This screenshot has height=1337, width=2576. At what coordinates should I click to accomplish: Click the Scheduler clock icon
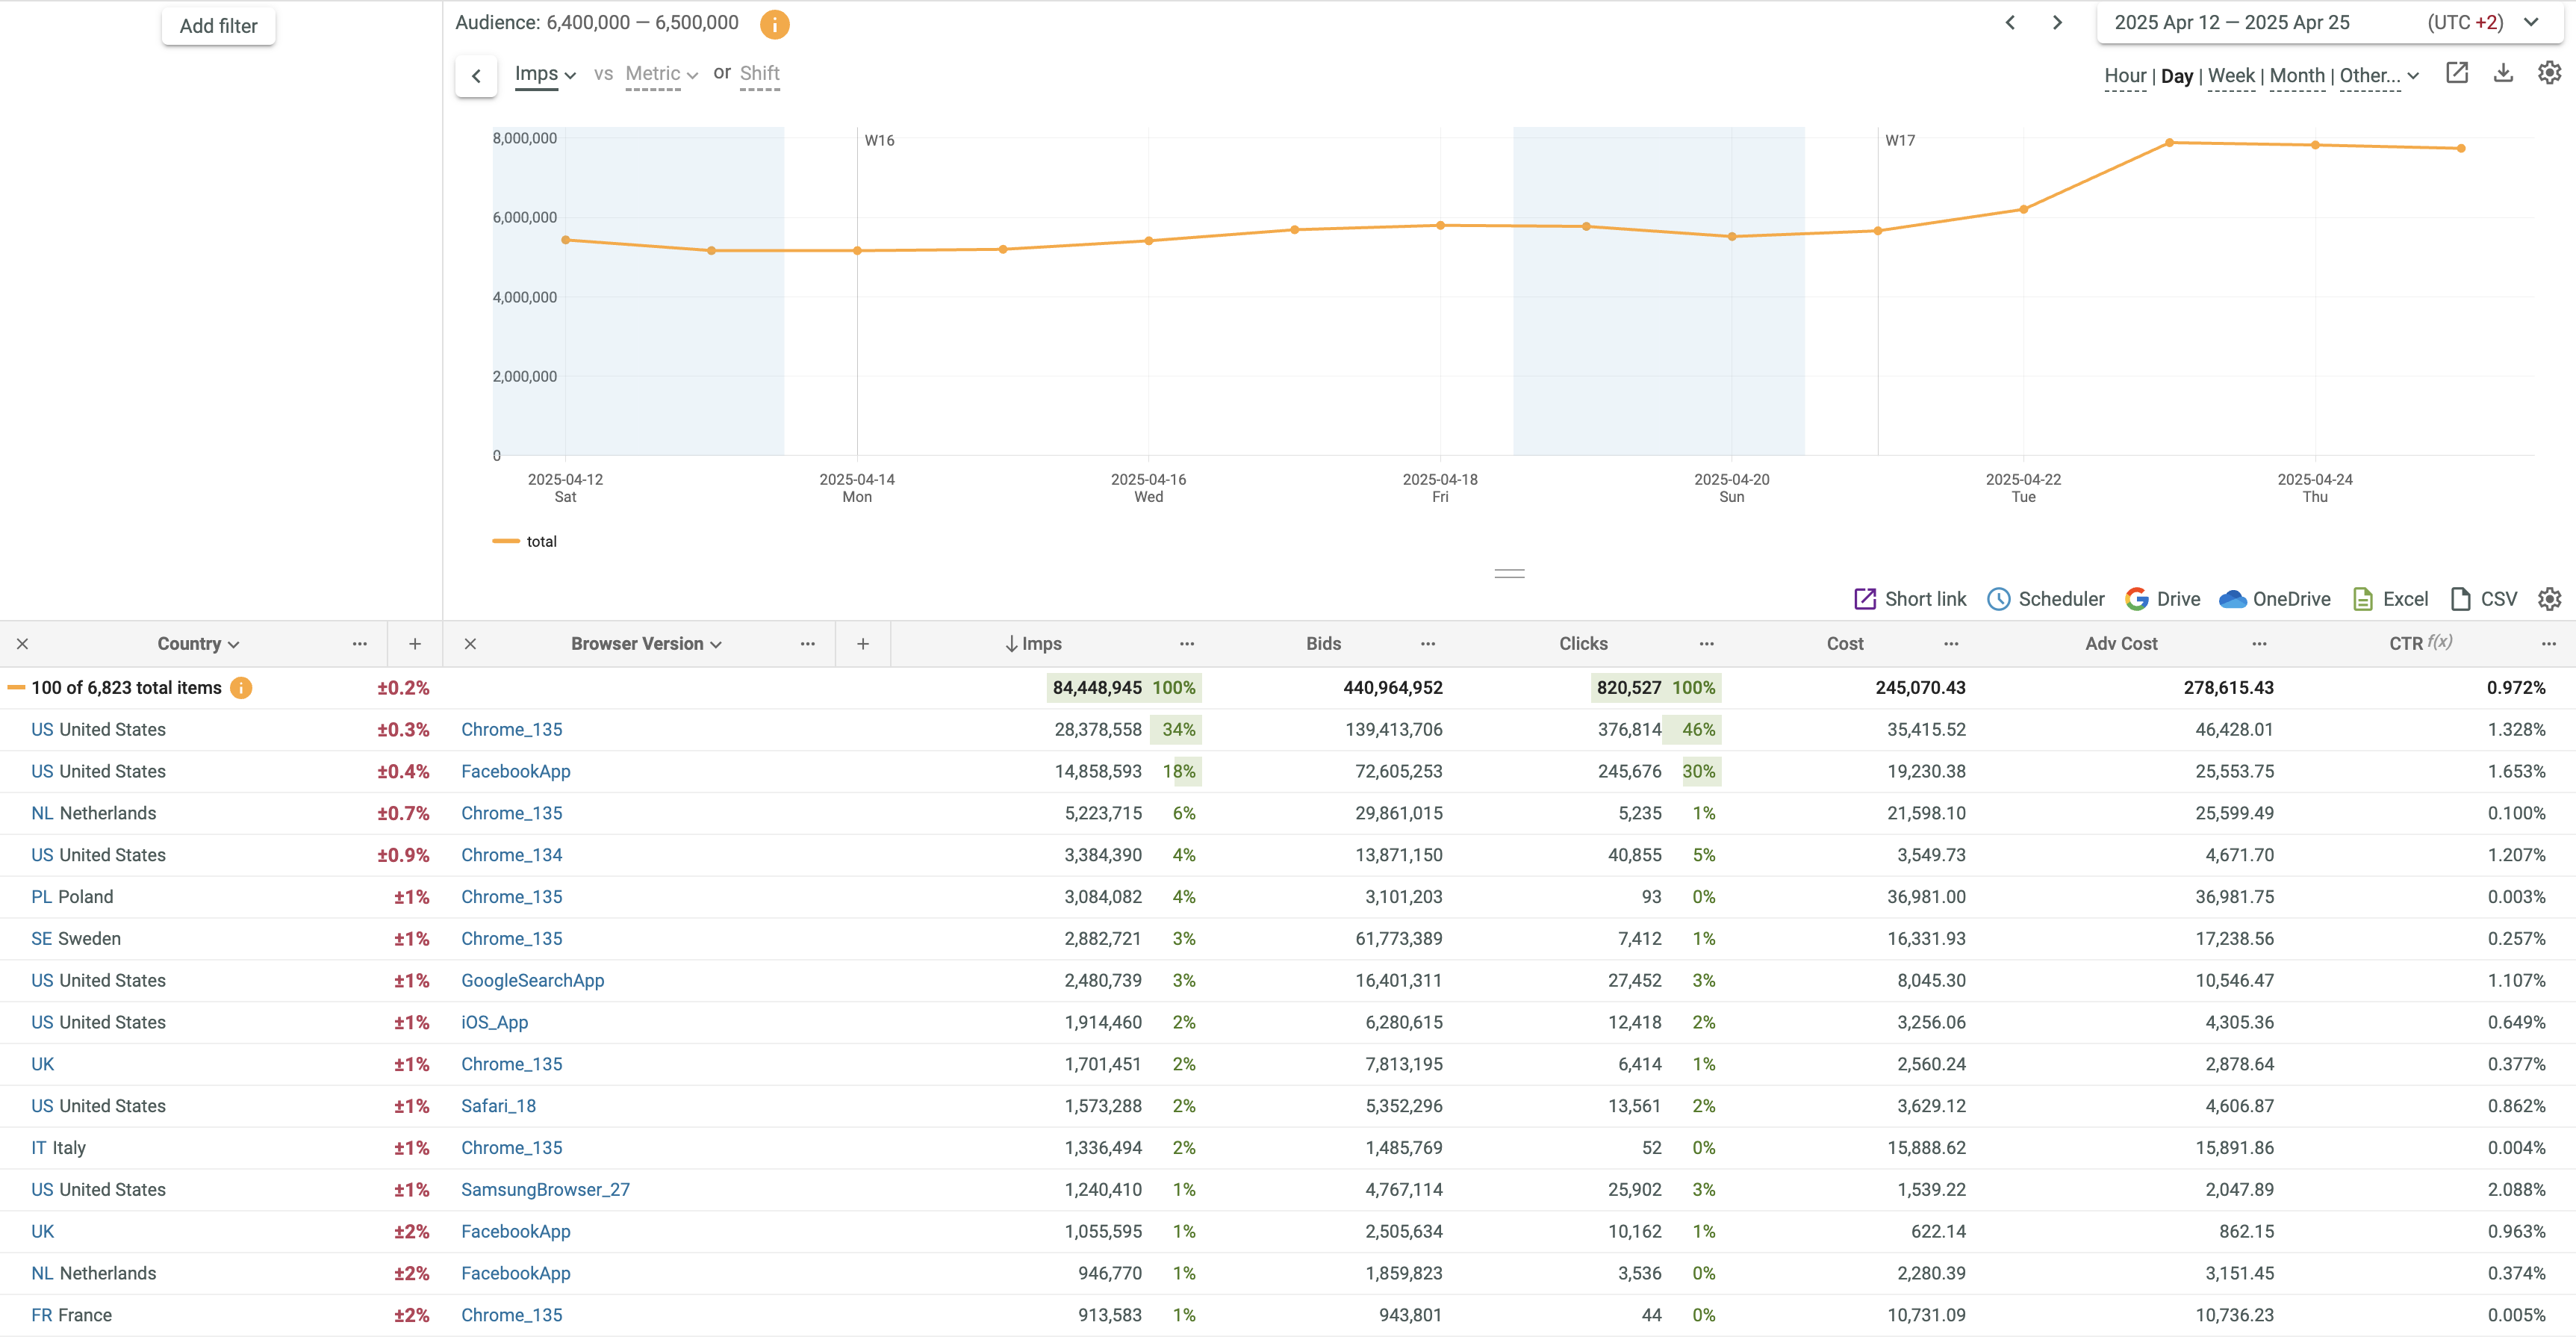pos(1998,599)
